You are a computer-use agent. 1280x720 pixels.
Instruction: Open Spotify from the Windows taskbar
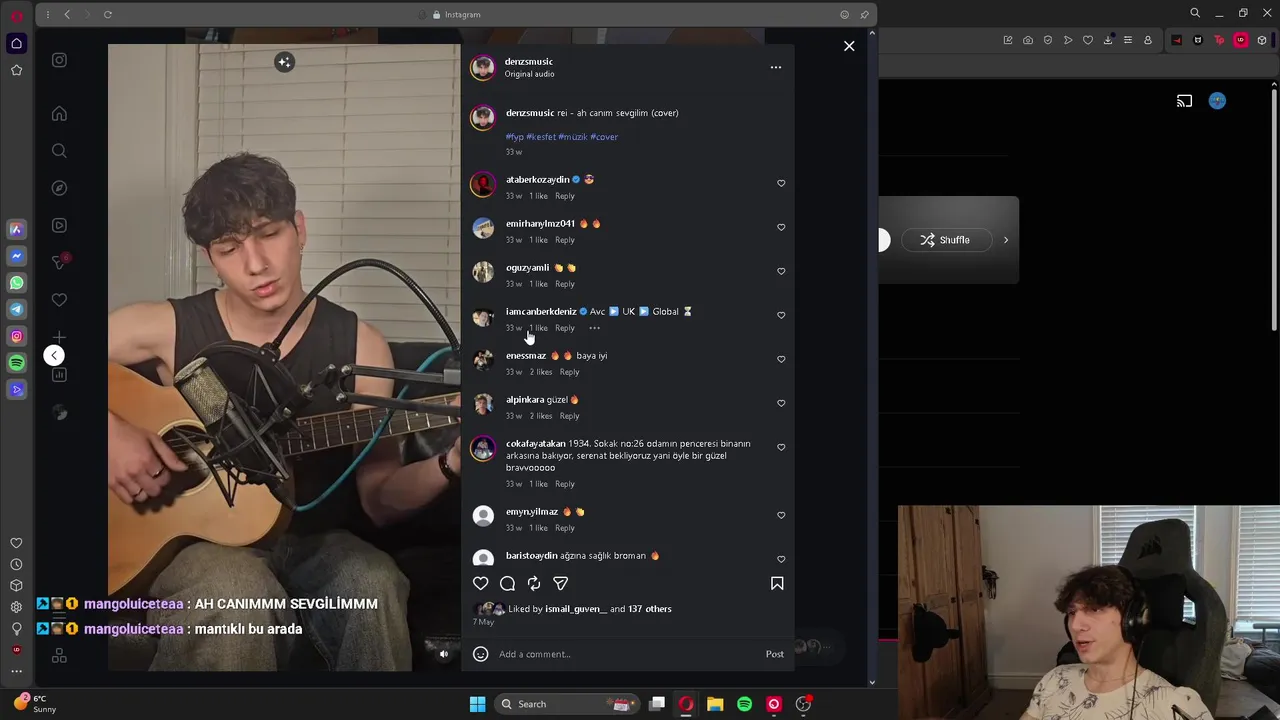click(744, 704)
